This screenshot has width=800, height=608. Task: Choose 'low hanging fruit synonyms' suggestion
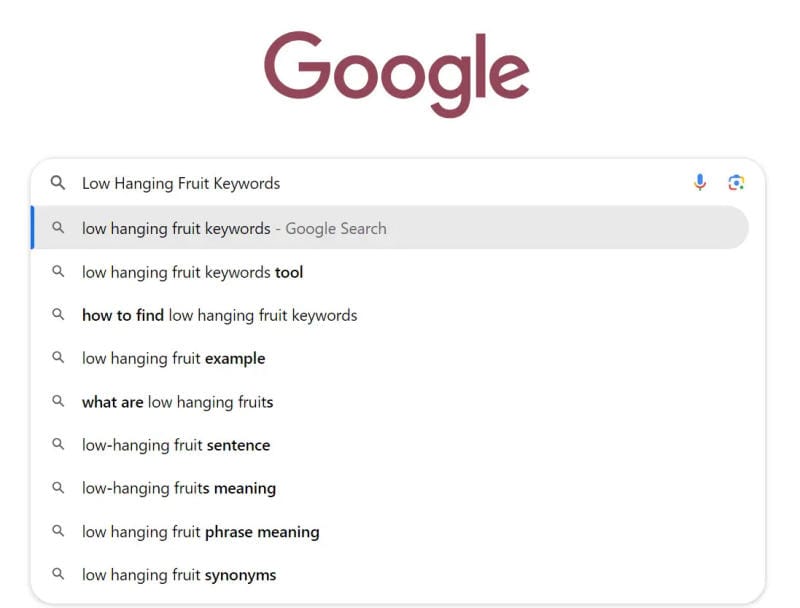tap(179, 575)
